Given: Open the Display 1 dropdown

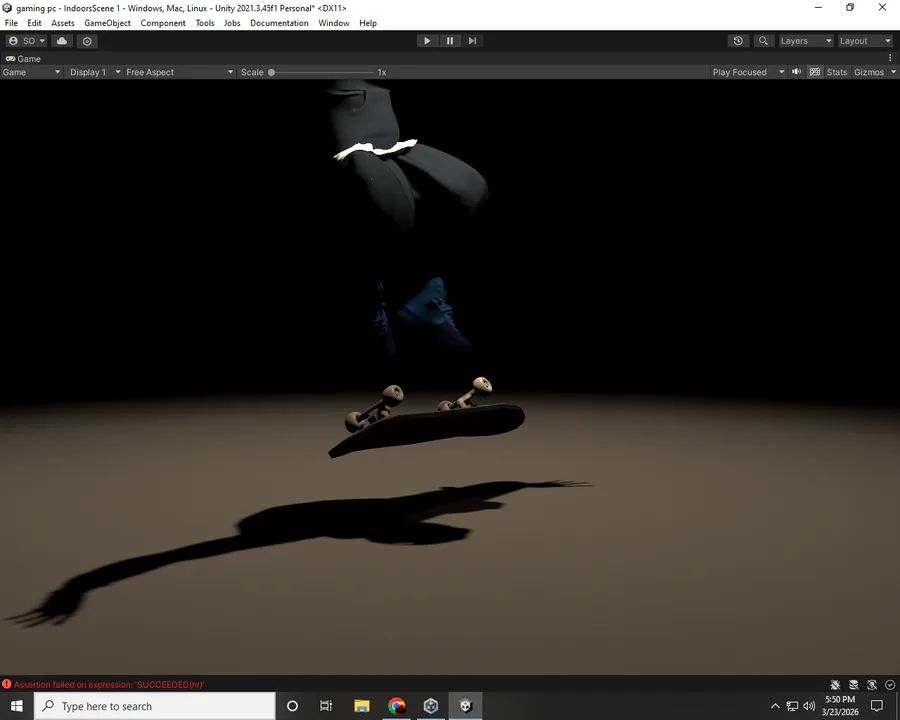Looking at the screenshot, I should 95,72.
